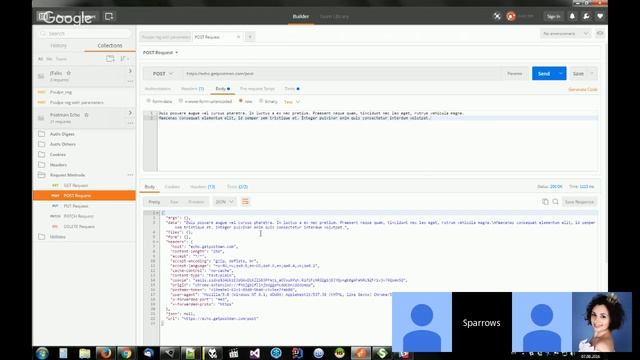640x360 pixels.
Task: Open POST Request name dropdown triangle
Action: 176,53
